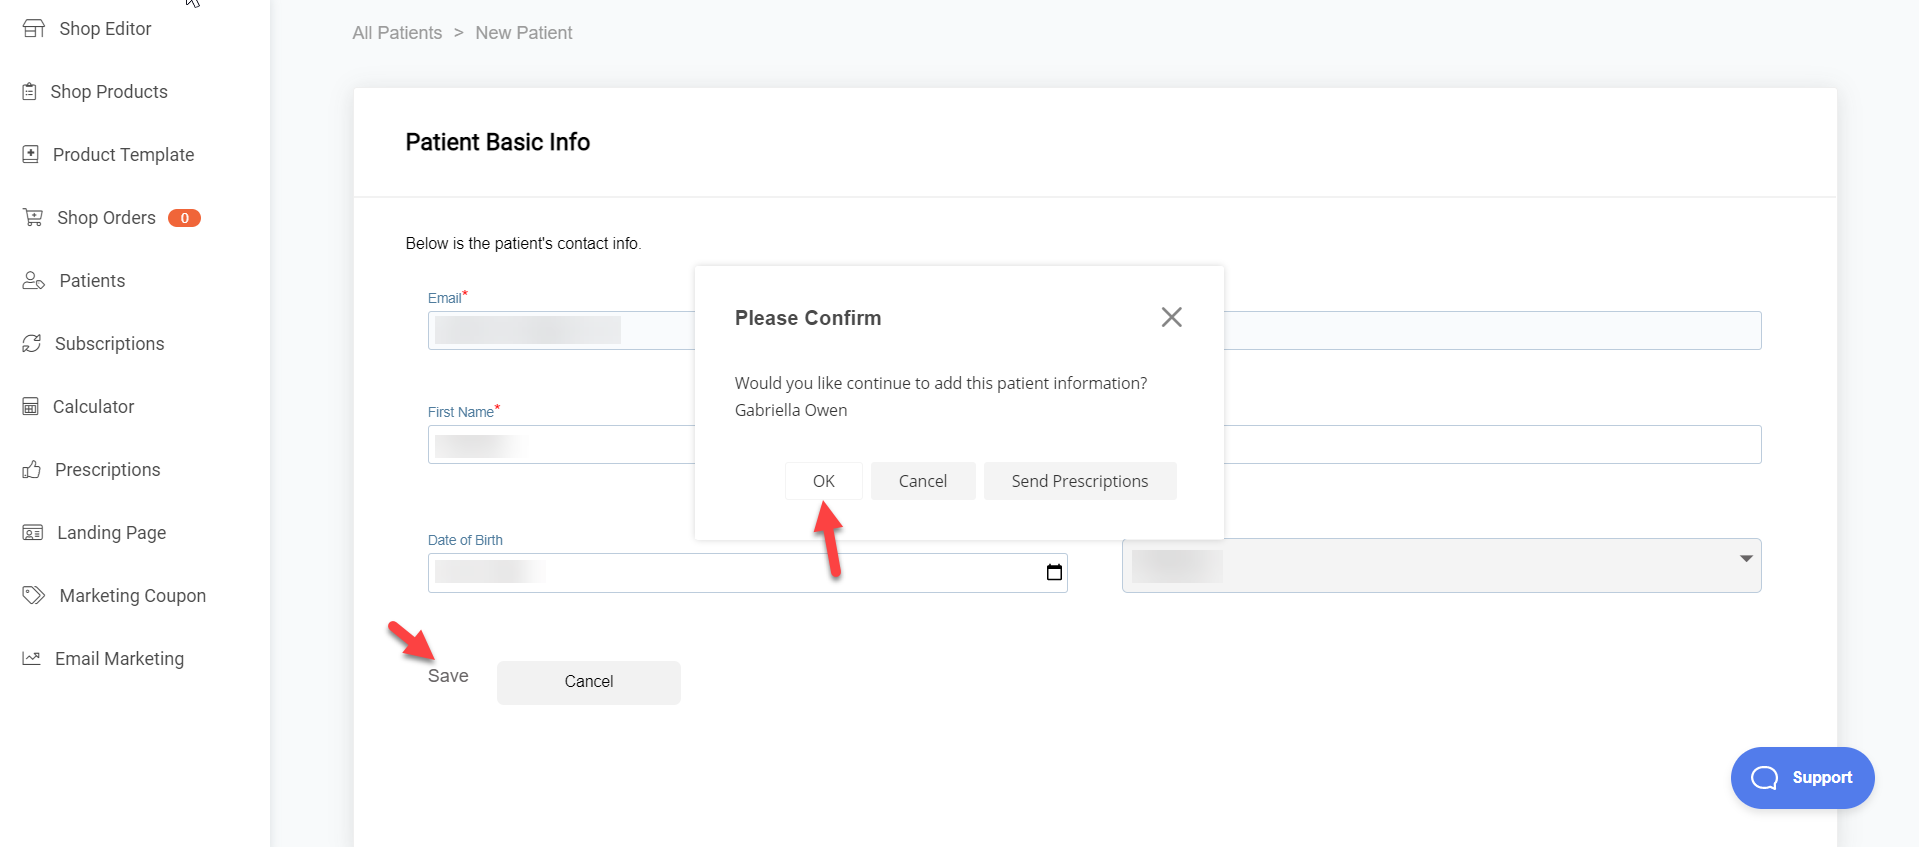Click the Shop Editor storefront icon

pos(34,29)
